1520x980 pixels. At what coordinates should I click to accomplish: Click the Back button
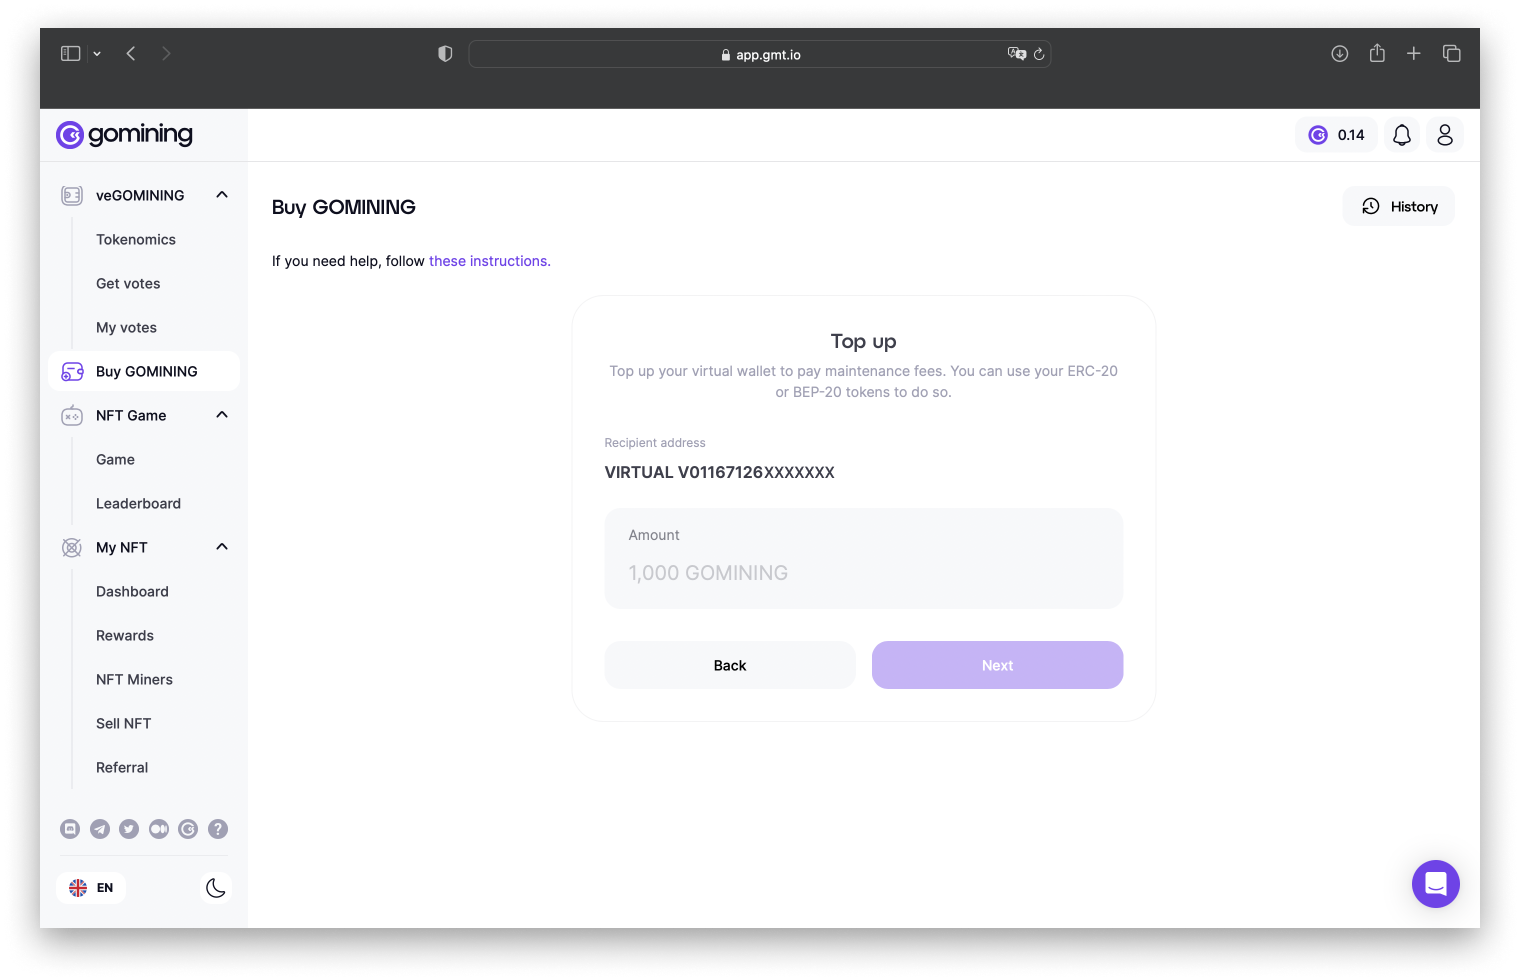(730, 665)
